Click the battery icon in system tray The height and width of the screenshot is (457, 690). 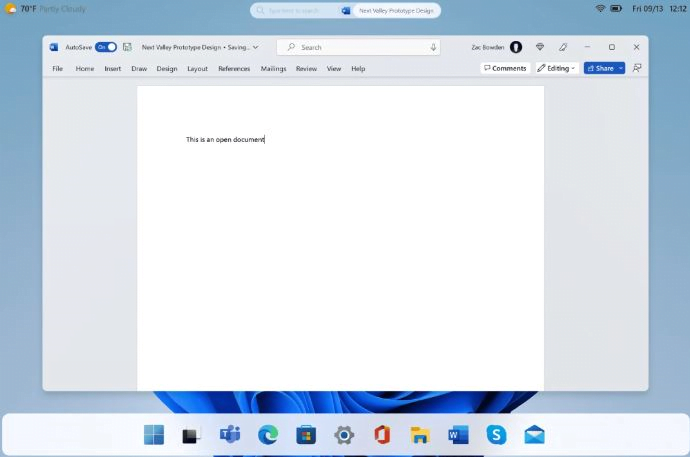616,8
